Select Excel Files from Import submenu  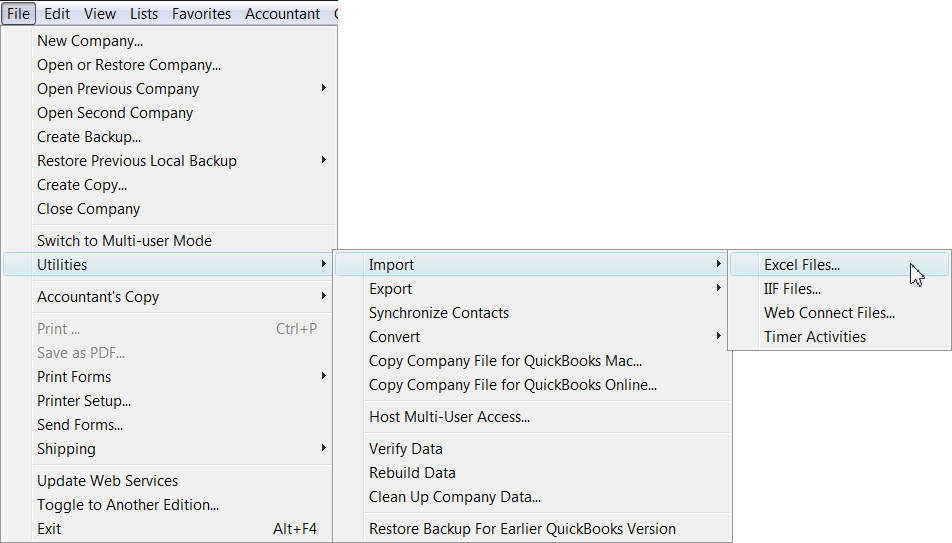coord(802,265)
